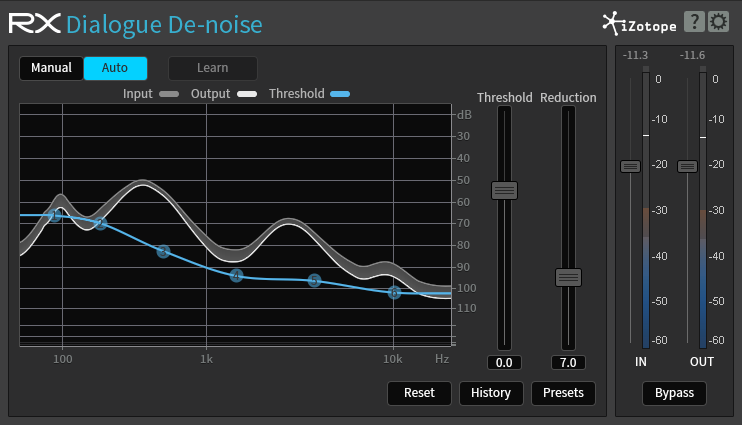742x425 pixels.
Task: Enable Auto mode
Action: pos(115,68)
